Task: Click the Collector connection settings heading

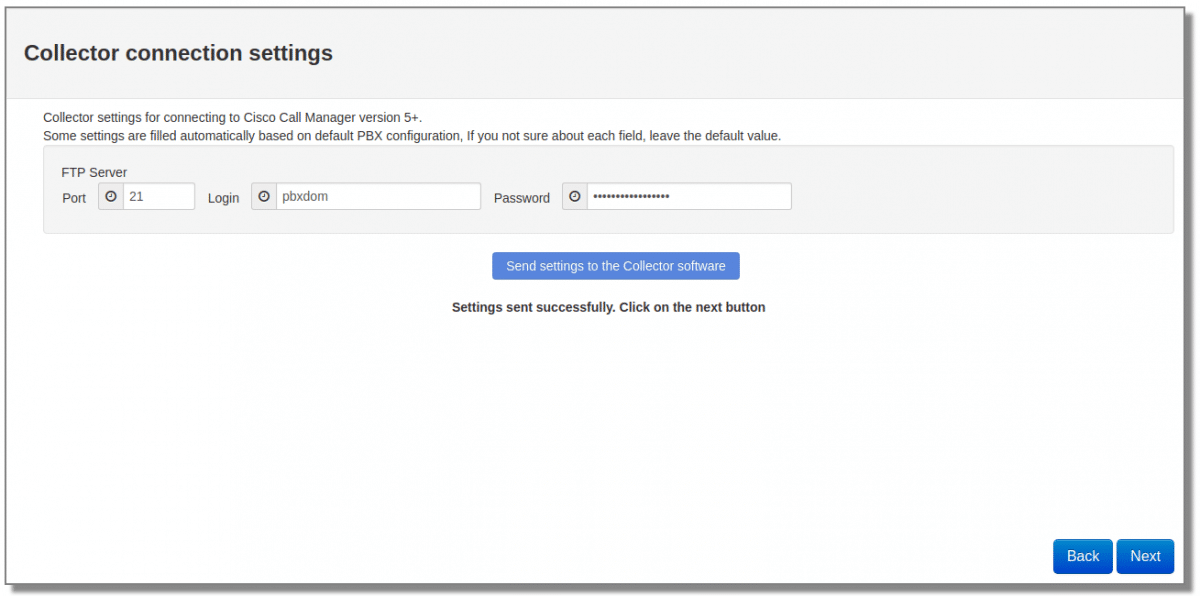Action: [x=178, y=53]
